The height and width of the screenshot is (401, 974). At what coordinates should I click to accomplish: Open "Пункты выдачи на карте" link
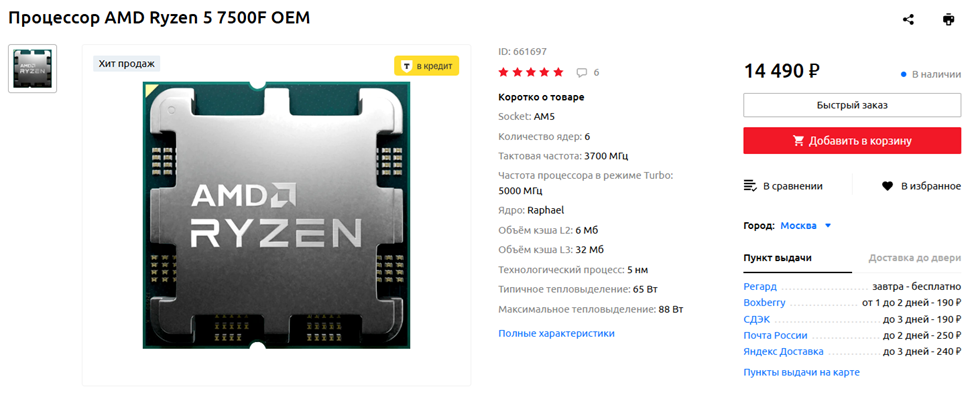click(801, 372)
